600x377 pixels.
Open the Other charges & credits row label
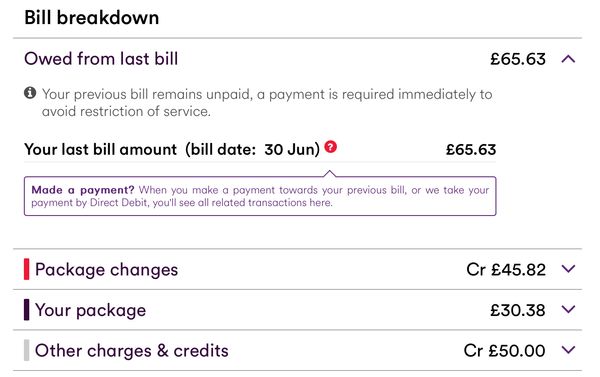pyautogui.click(x=132, y=351)
